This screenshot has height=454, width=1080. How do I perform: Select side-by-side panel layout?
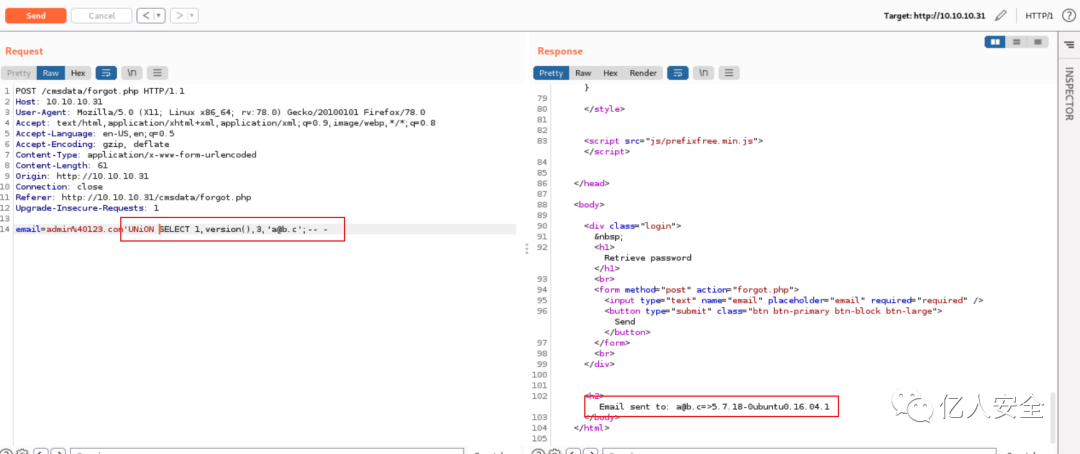point(995,43)
